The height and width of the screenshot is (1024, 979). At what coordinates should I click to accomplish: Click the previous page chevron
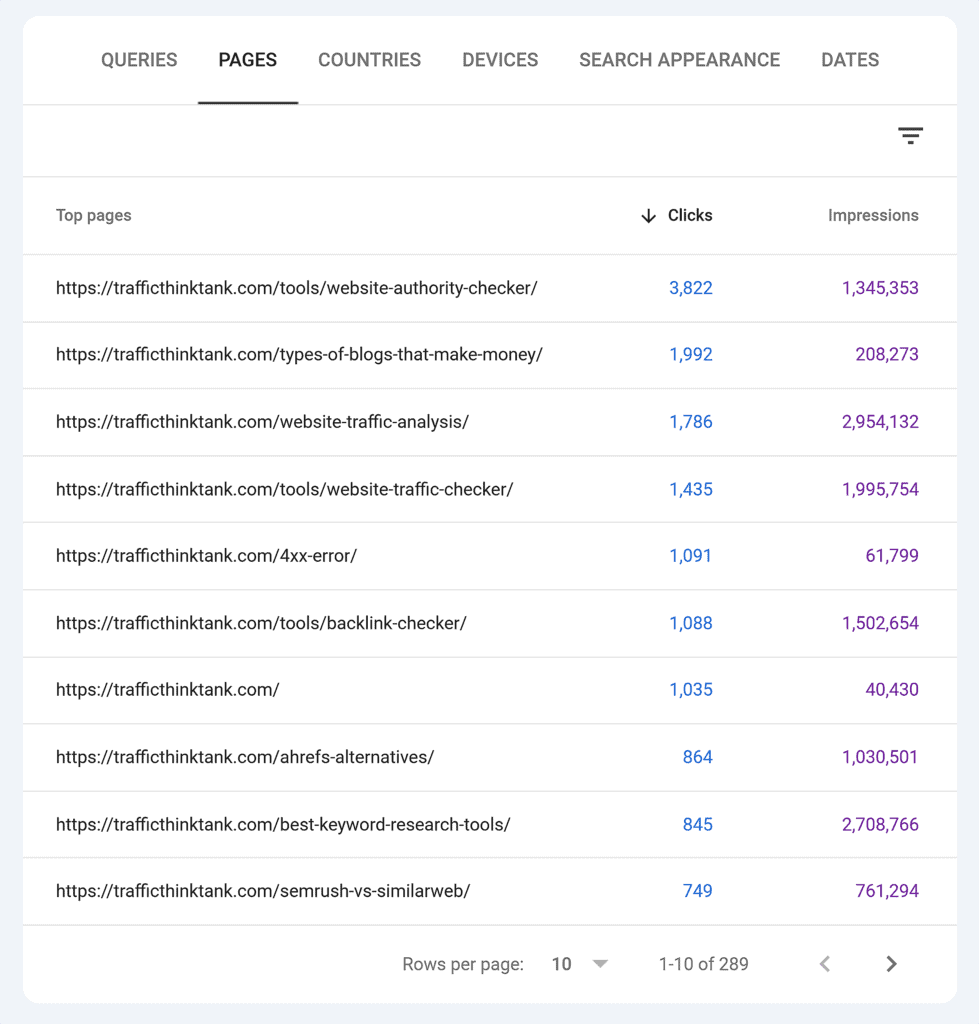click(824, 963)
